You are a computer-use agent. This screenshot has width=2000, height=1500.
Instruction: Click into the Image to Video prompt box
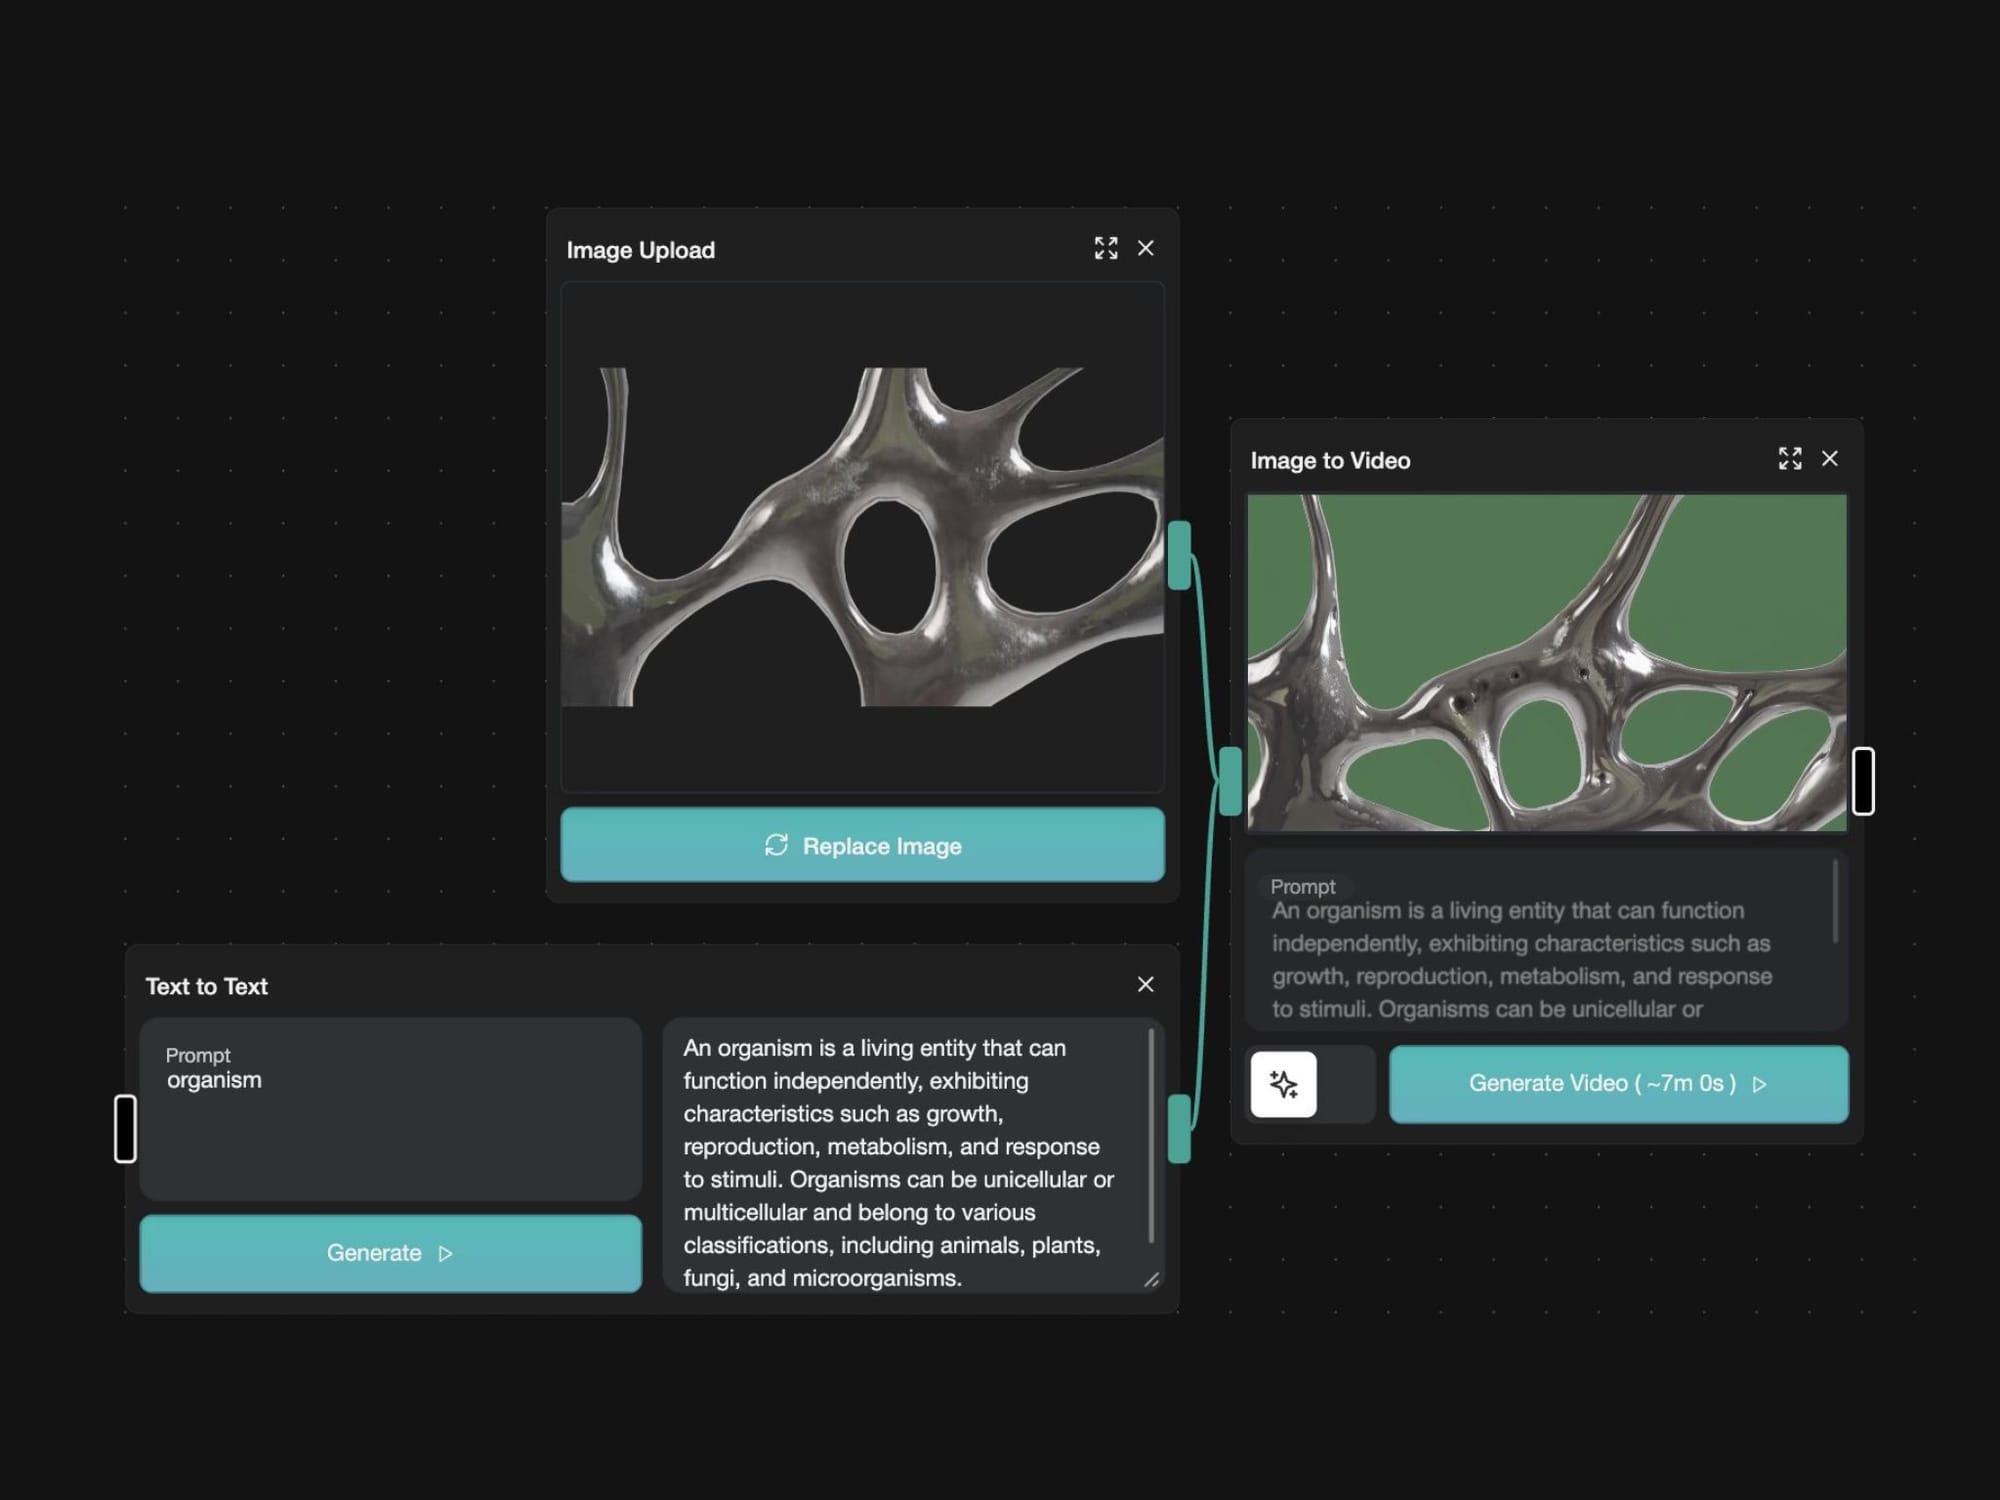pos(1540,958)
